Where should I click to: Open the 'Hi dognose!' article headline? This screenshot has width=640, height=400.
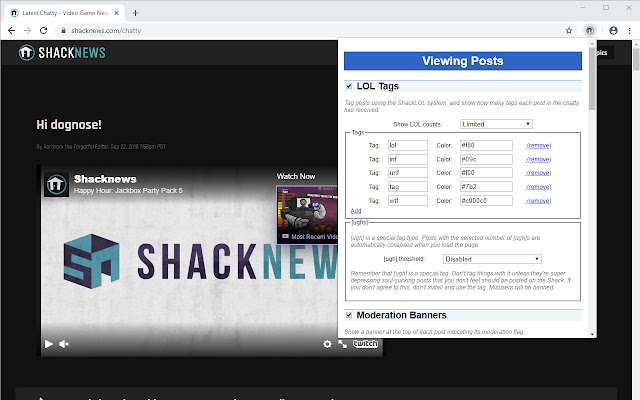[69, 124]
